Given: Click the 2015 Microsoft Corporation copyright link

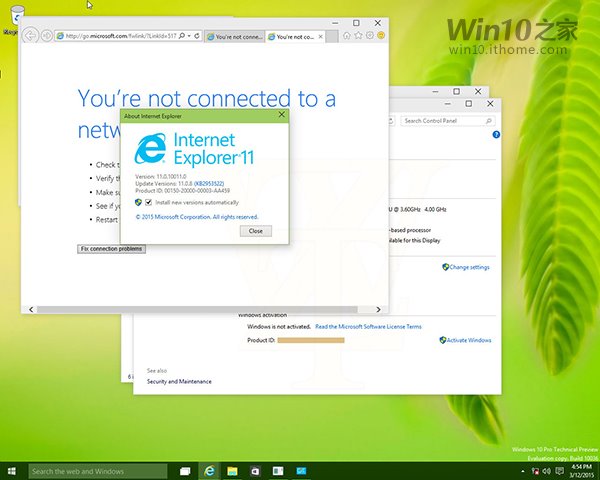Looking at the screenshot, I should click(197, 217).
